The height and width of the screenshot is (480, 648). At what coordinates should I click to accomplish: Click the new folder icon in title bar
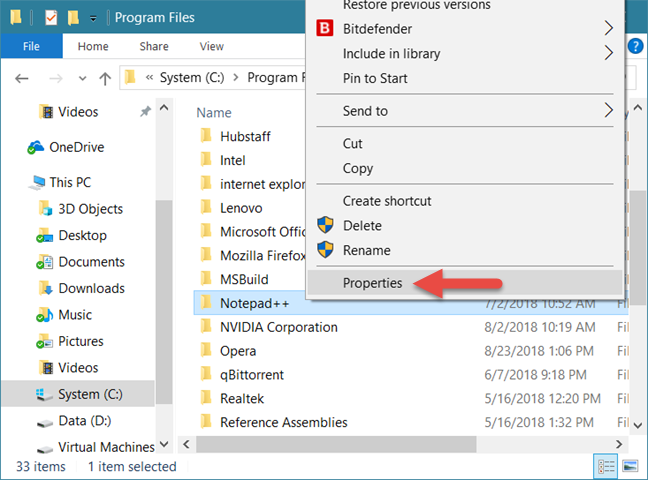pos(74,18)
